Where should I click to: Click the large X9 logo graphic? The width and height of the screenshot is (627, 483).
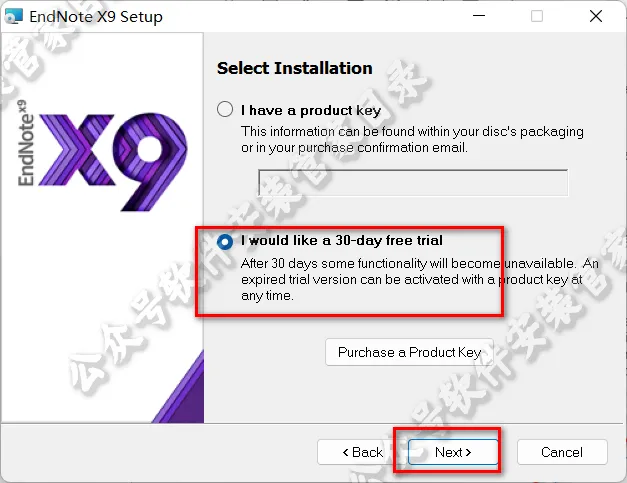click(x=113, y=161)
